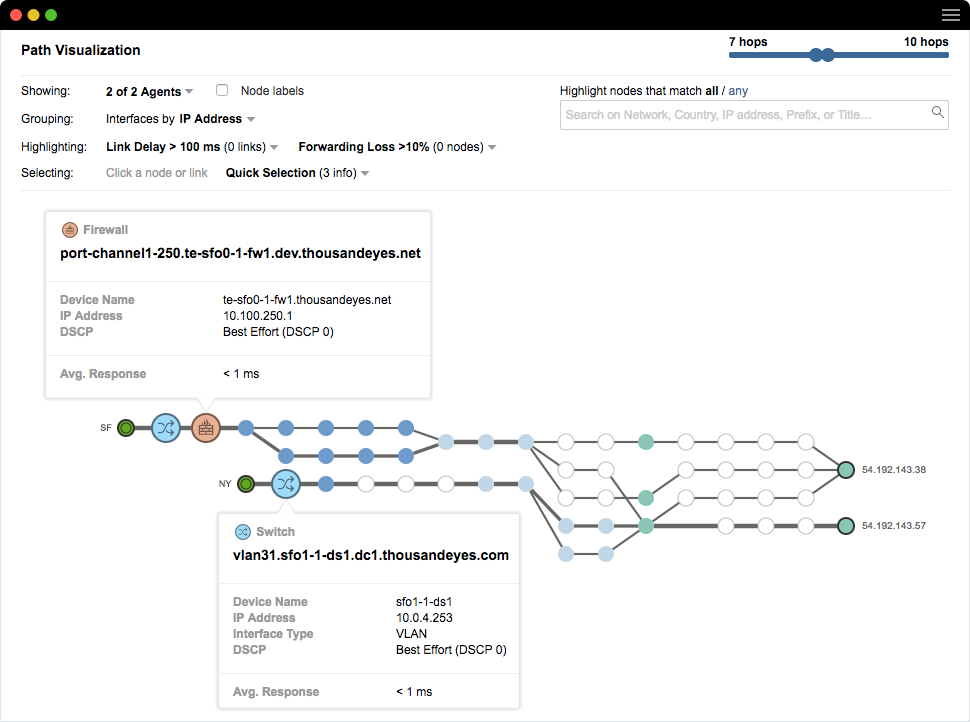Expand the Quick Selection menu
Image resolution: width=970 pixels, height=722 pixels.
[x=297, y=173]
